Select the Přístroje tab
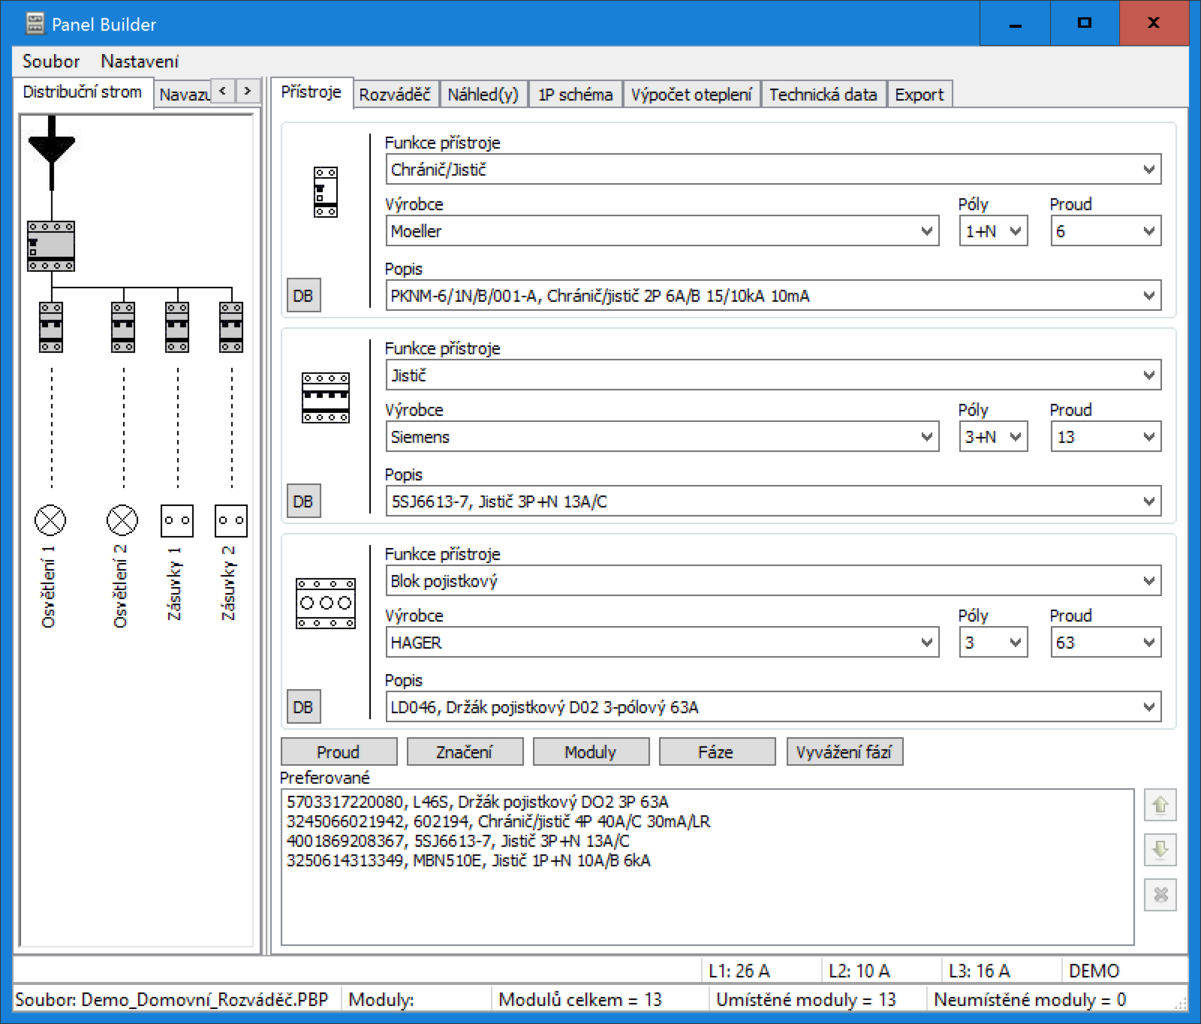 point(312,92)
